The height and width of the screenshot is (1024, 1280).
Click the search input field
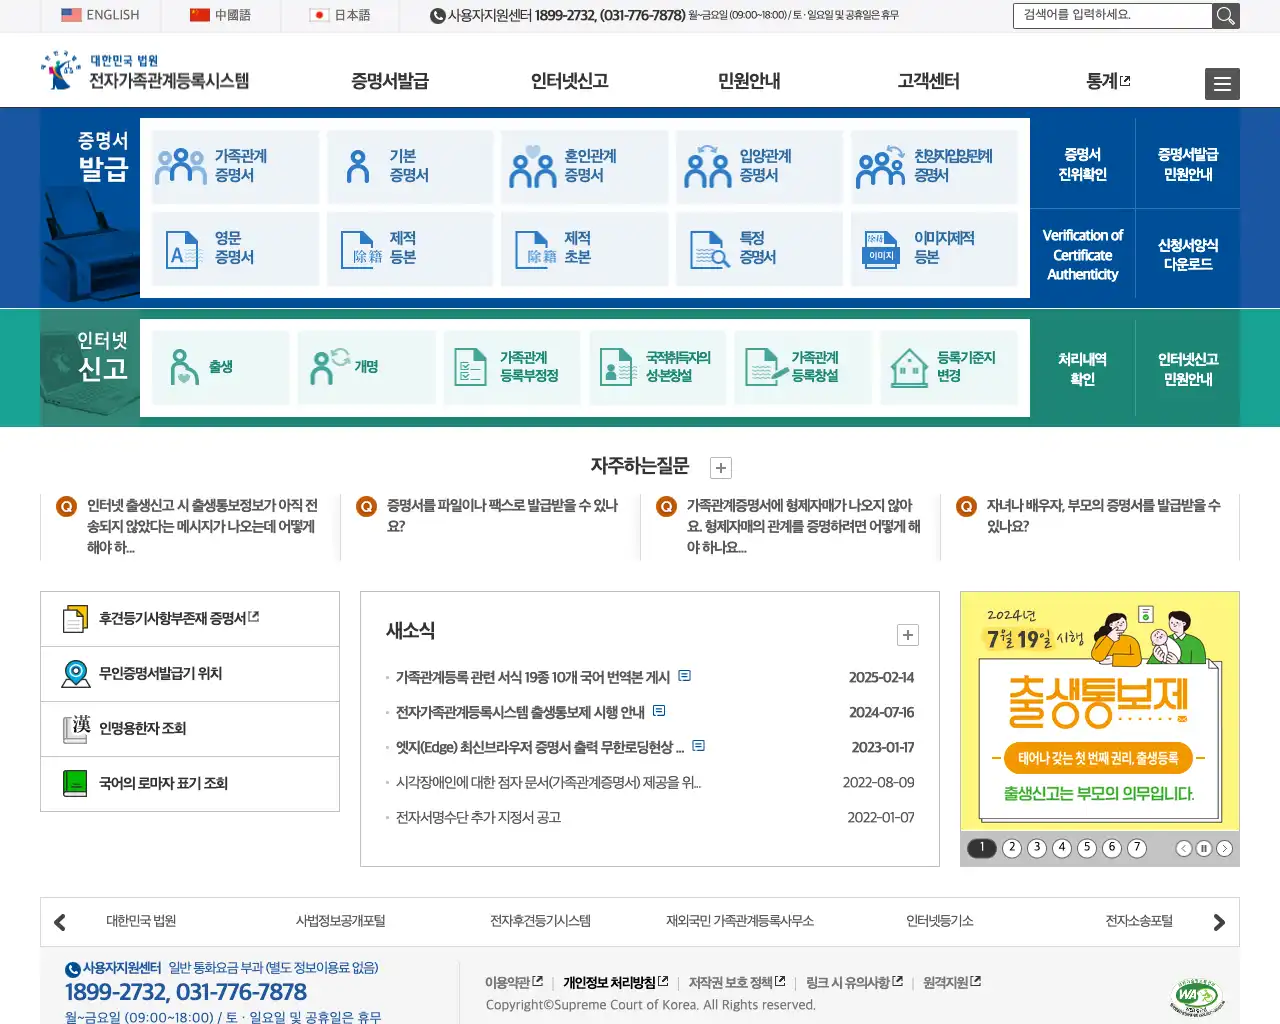(x=1110, y=16)
